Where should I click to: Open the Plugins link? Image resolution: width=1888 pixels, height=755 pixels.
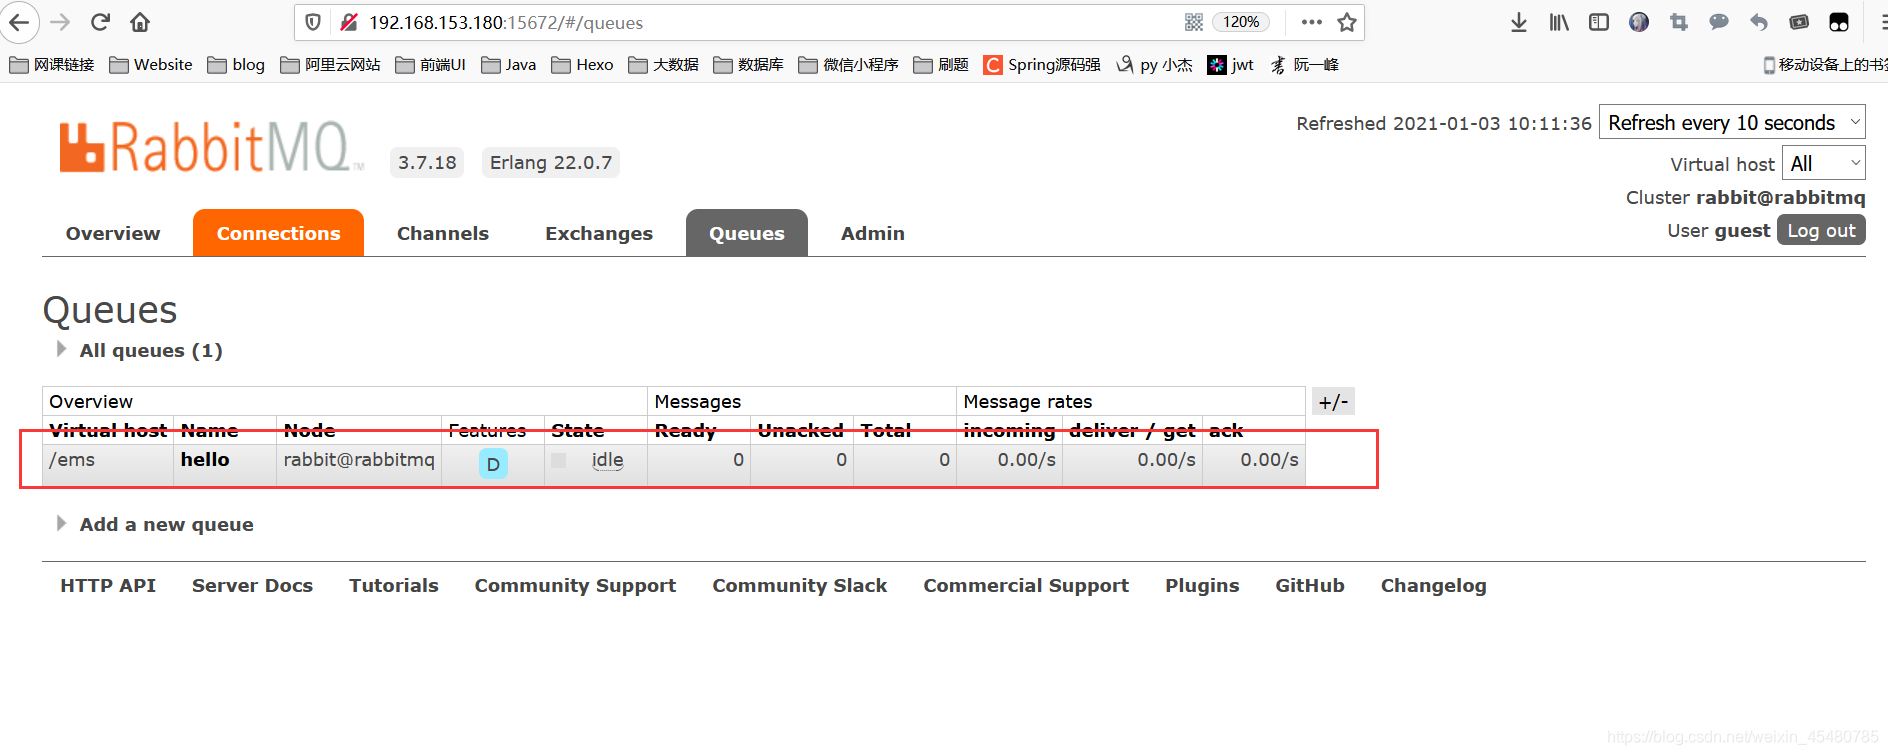[1202, 585]
